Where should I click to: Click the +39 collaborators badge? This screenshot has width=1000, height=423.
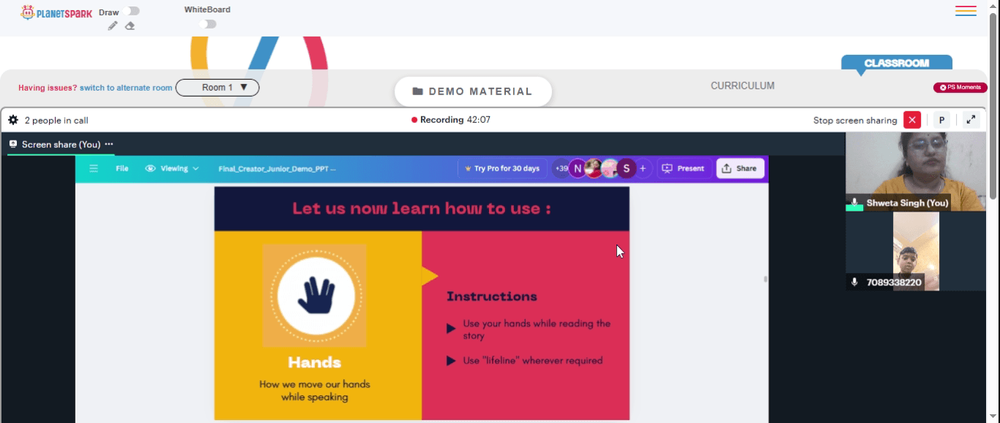(x=561, y=168)
